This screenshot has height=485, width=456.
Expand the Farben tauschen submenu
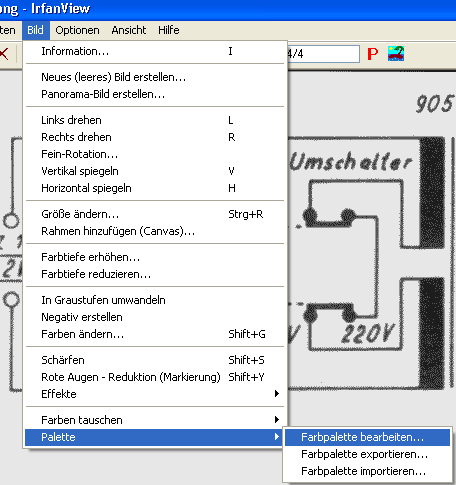pyautogui.click(x=155, y=420)
